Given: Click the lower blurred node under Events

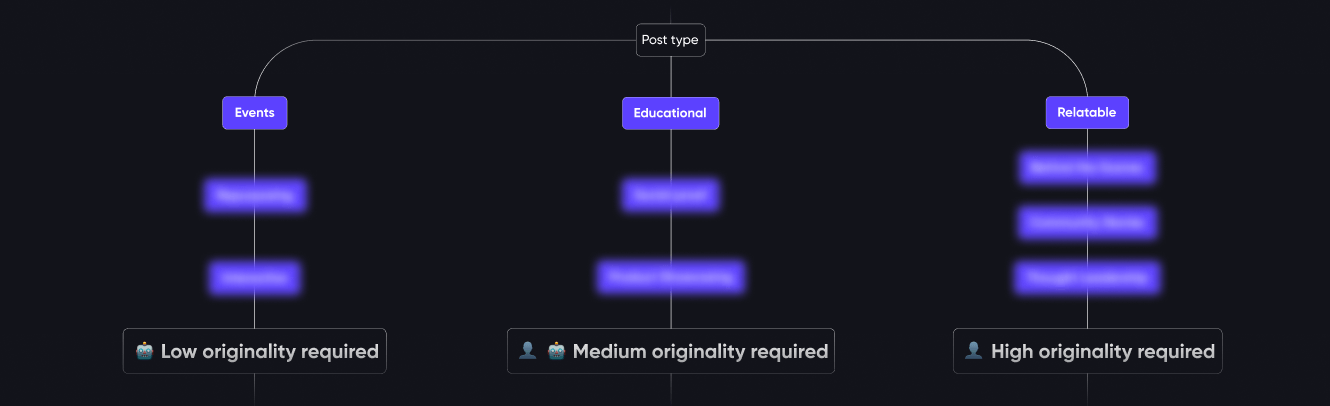Looking at the screenshot, I should tap(254, 277).
